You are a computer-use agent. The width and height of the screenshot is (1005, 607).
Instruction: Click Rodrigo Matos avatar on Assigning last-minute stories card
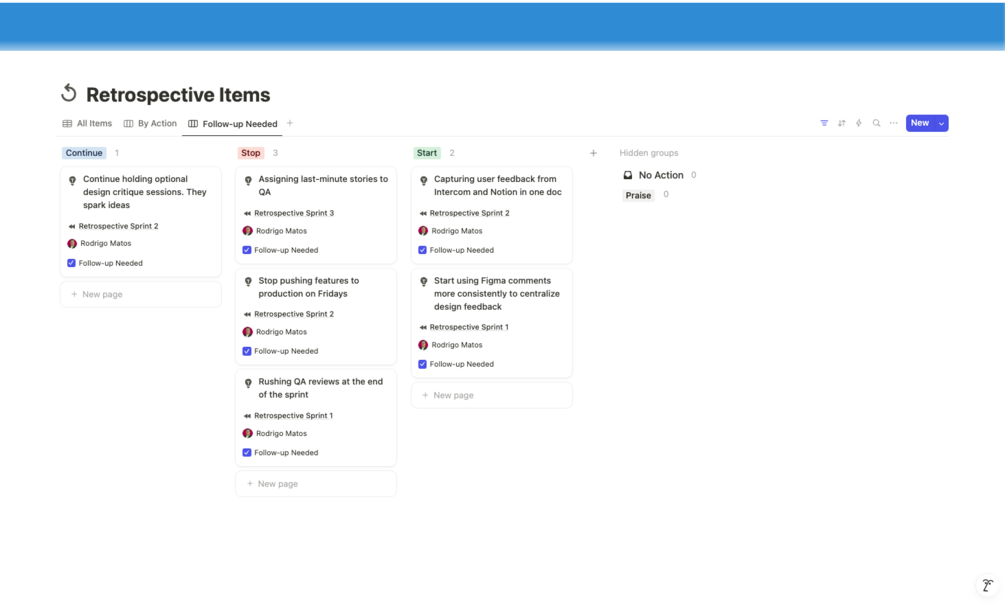point(247,231)
